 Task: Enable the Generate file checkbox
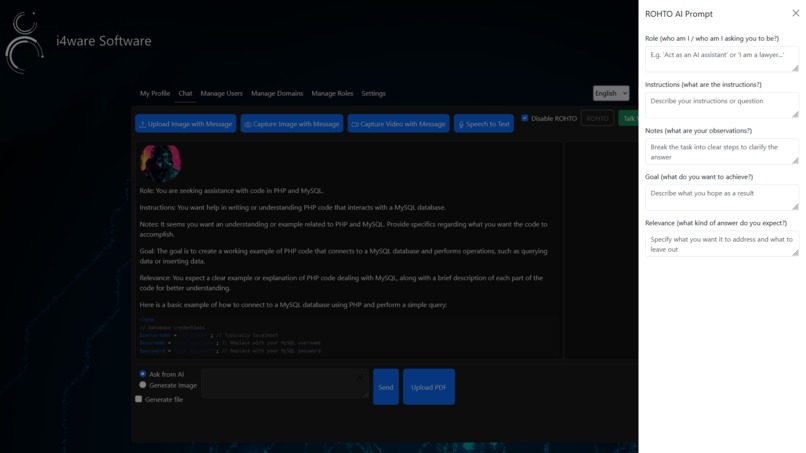click(138, 399)
